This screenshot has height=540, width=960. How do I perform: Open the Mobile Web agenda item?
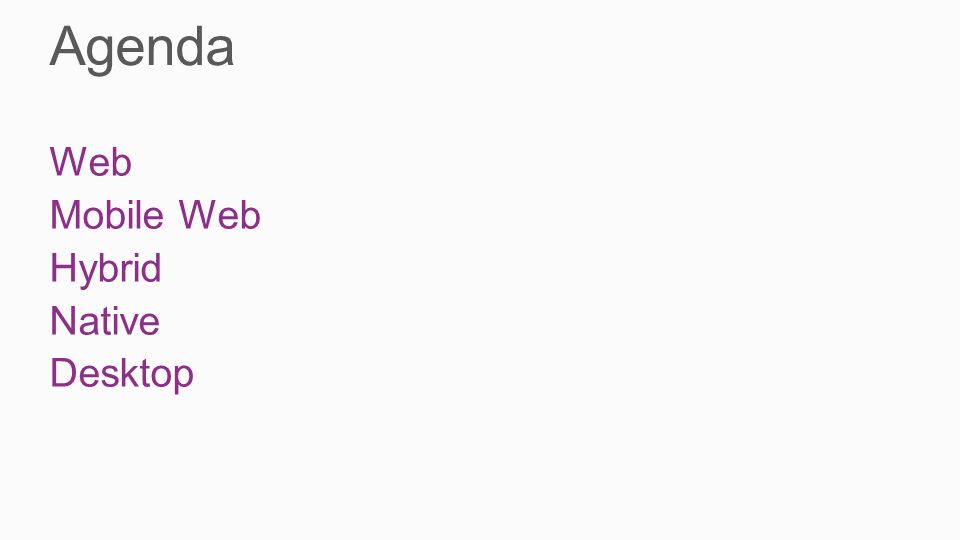(x=156, y=215)
